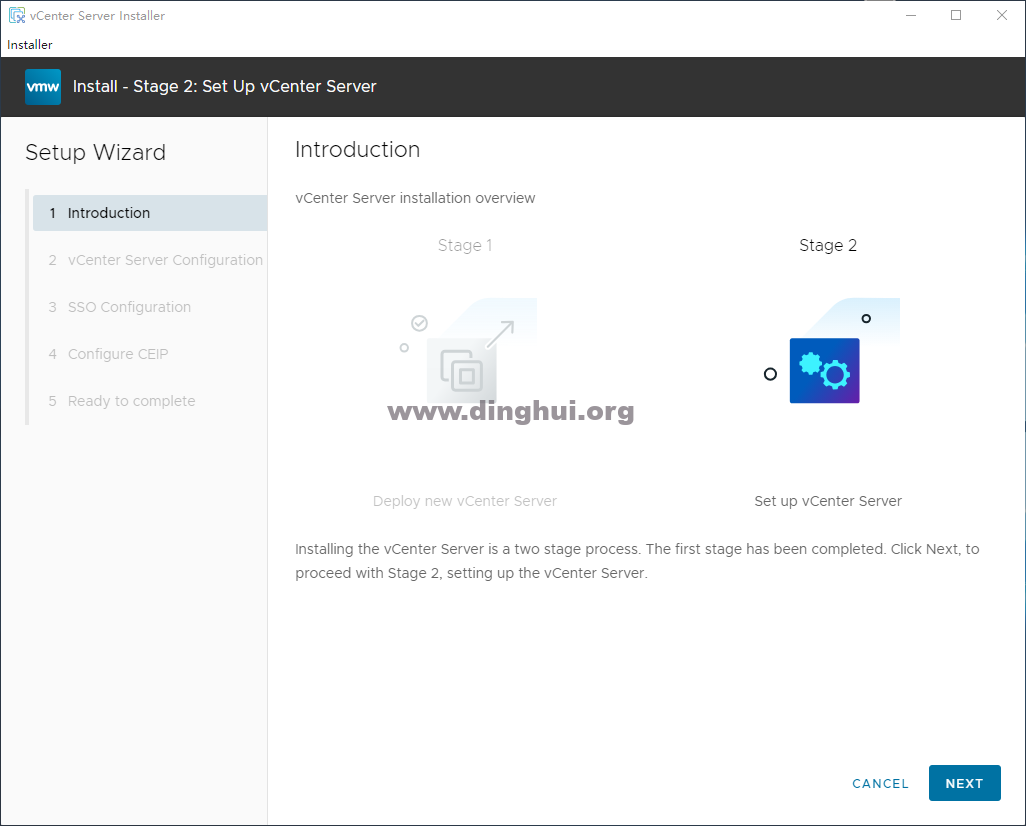Close the vCenter Server Installer window
This screenshot has width=1026, height=826.
click(x=1002, y=15)
